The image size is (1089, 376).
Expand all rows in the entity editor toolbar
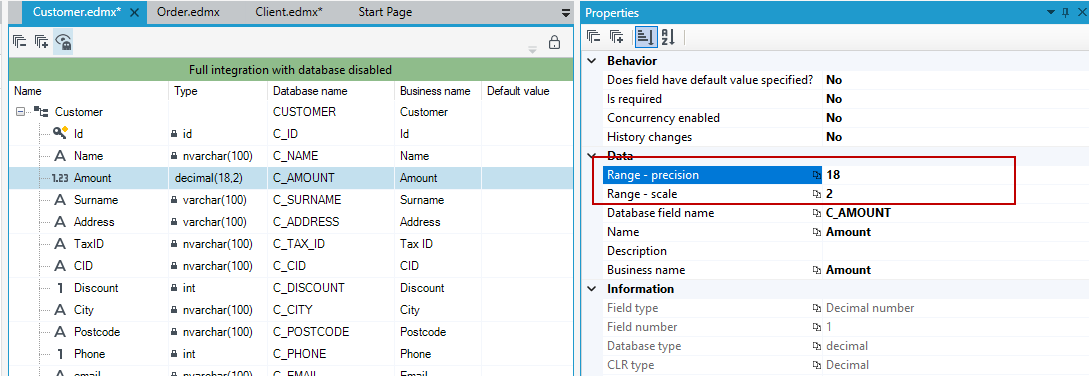(42, 42)
